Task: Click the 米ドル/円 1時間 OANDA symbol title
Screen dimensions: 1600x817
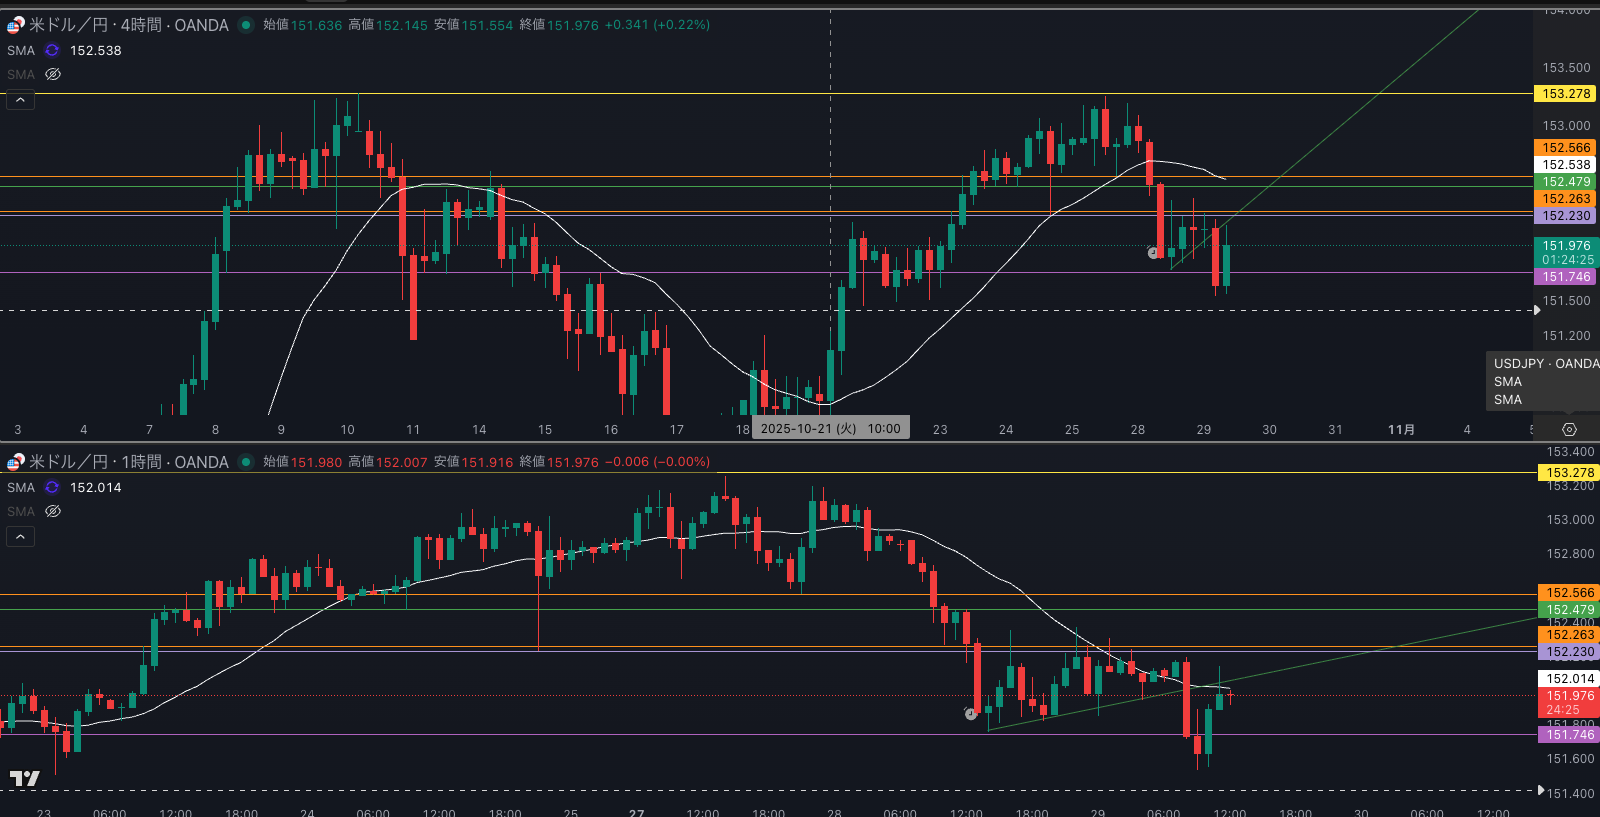Action: tap(128, 462)
